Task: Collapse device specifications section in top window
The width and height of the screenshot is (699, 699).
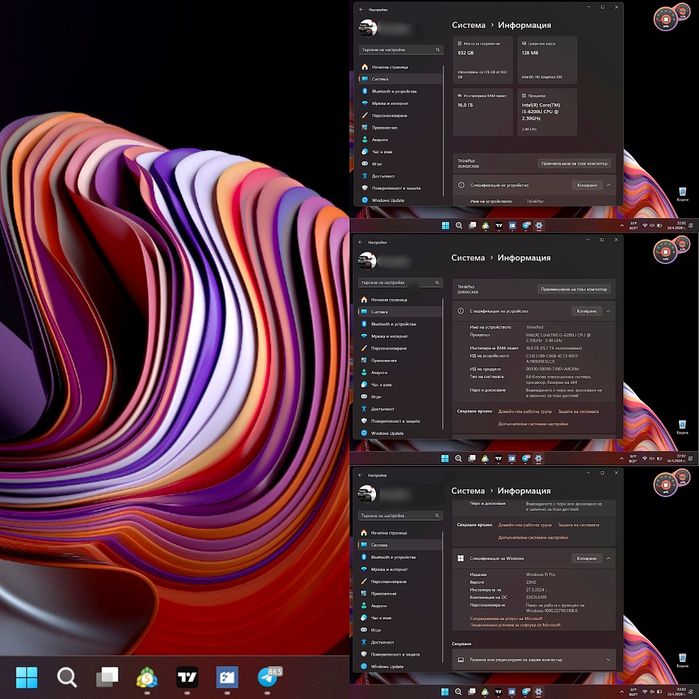Action: [x=609, y=185]
